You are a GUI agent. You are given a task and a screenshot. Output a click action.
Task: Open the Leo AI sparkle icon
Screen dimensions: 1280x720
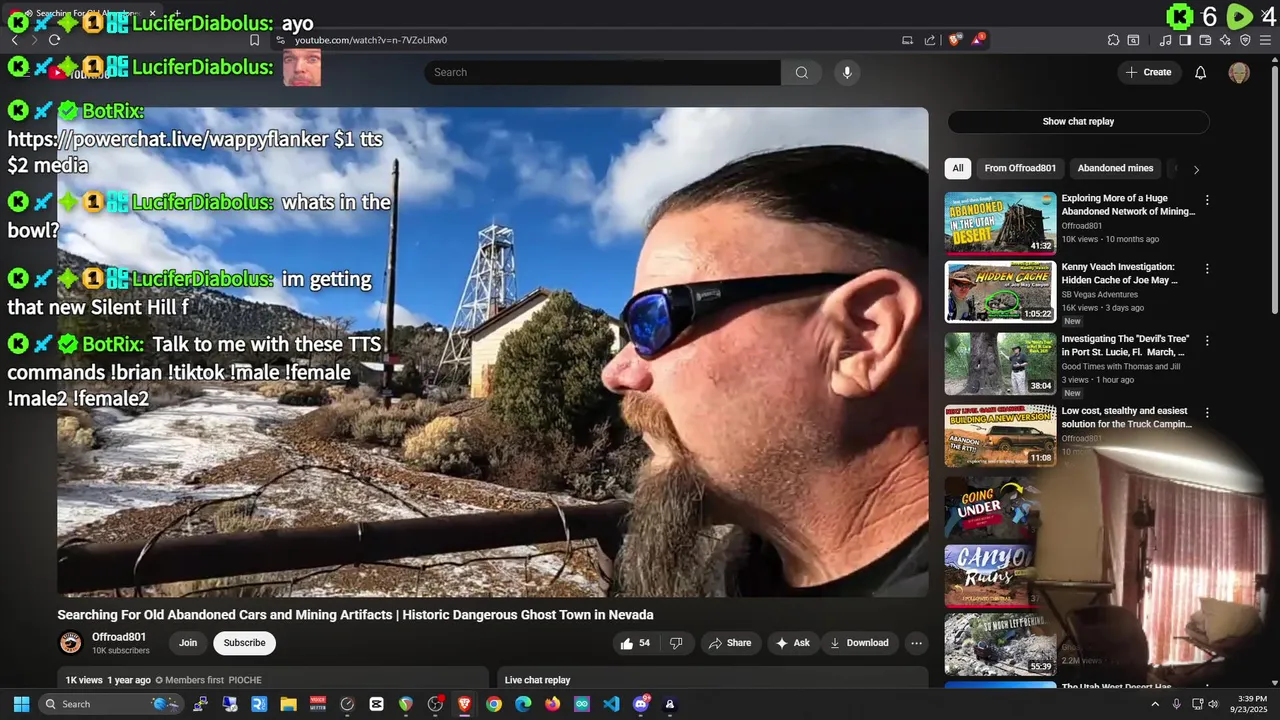click(1226, 40)
